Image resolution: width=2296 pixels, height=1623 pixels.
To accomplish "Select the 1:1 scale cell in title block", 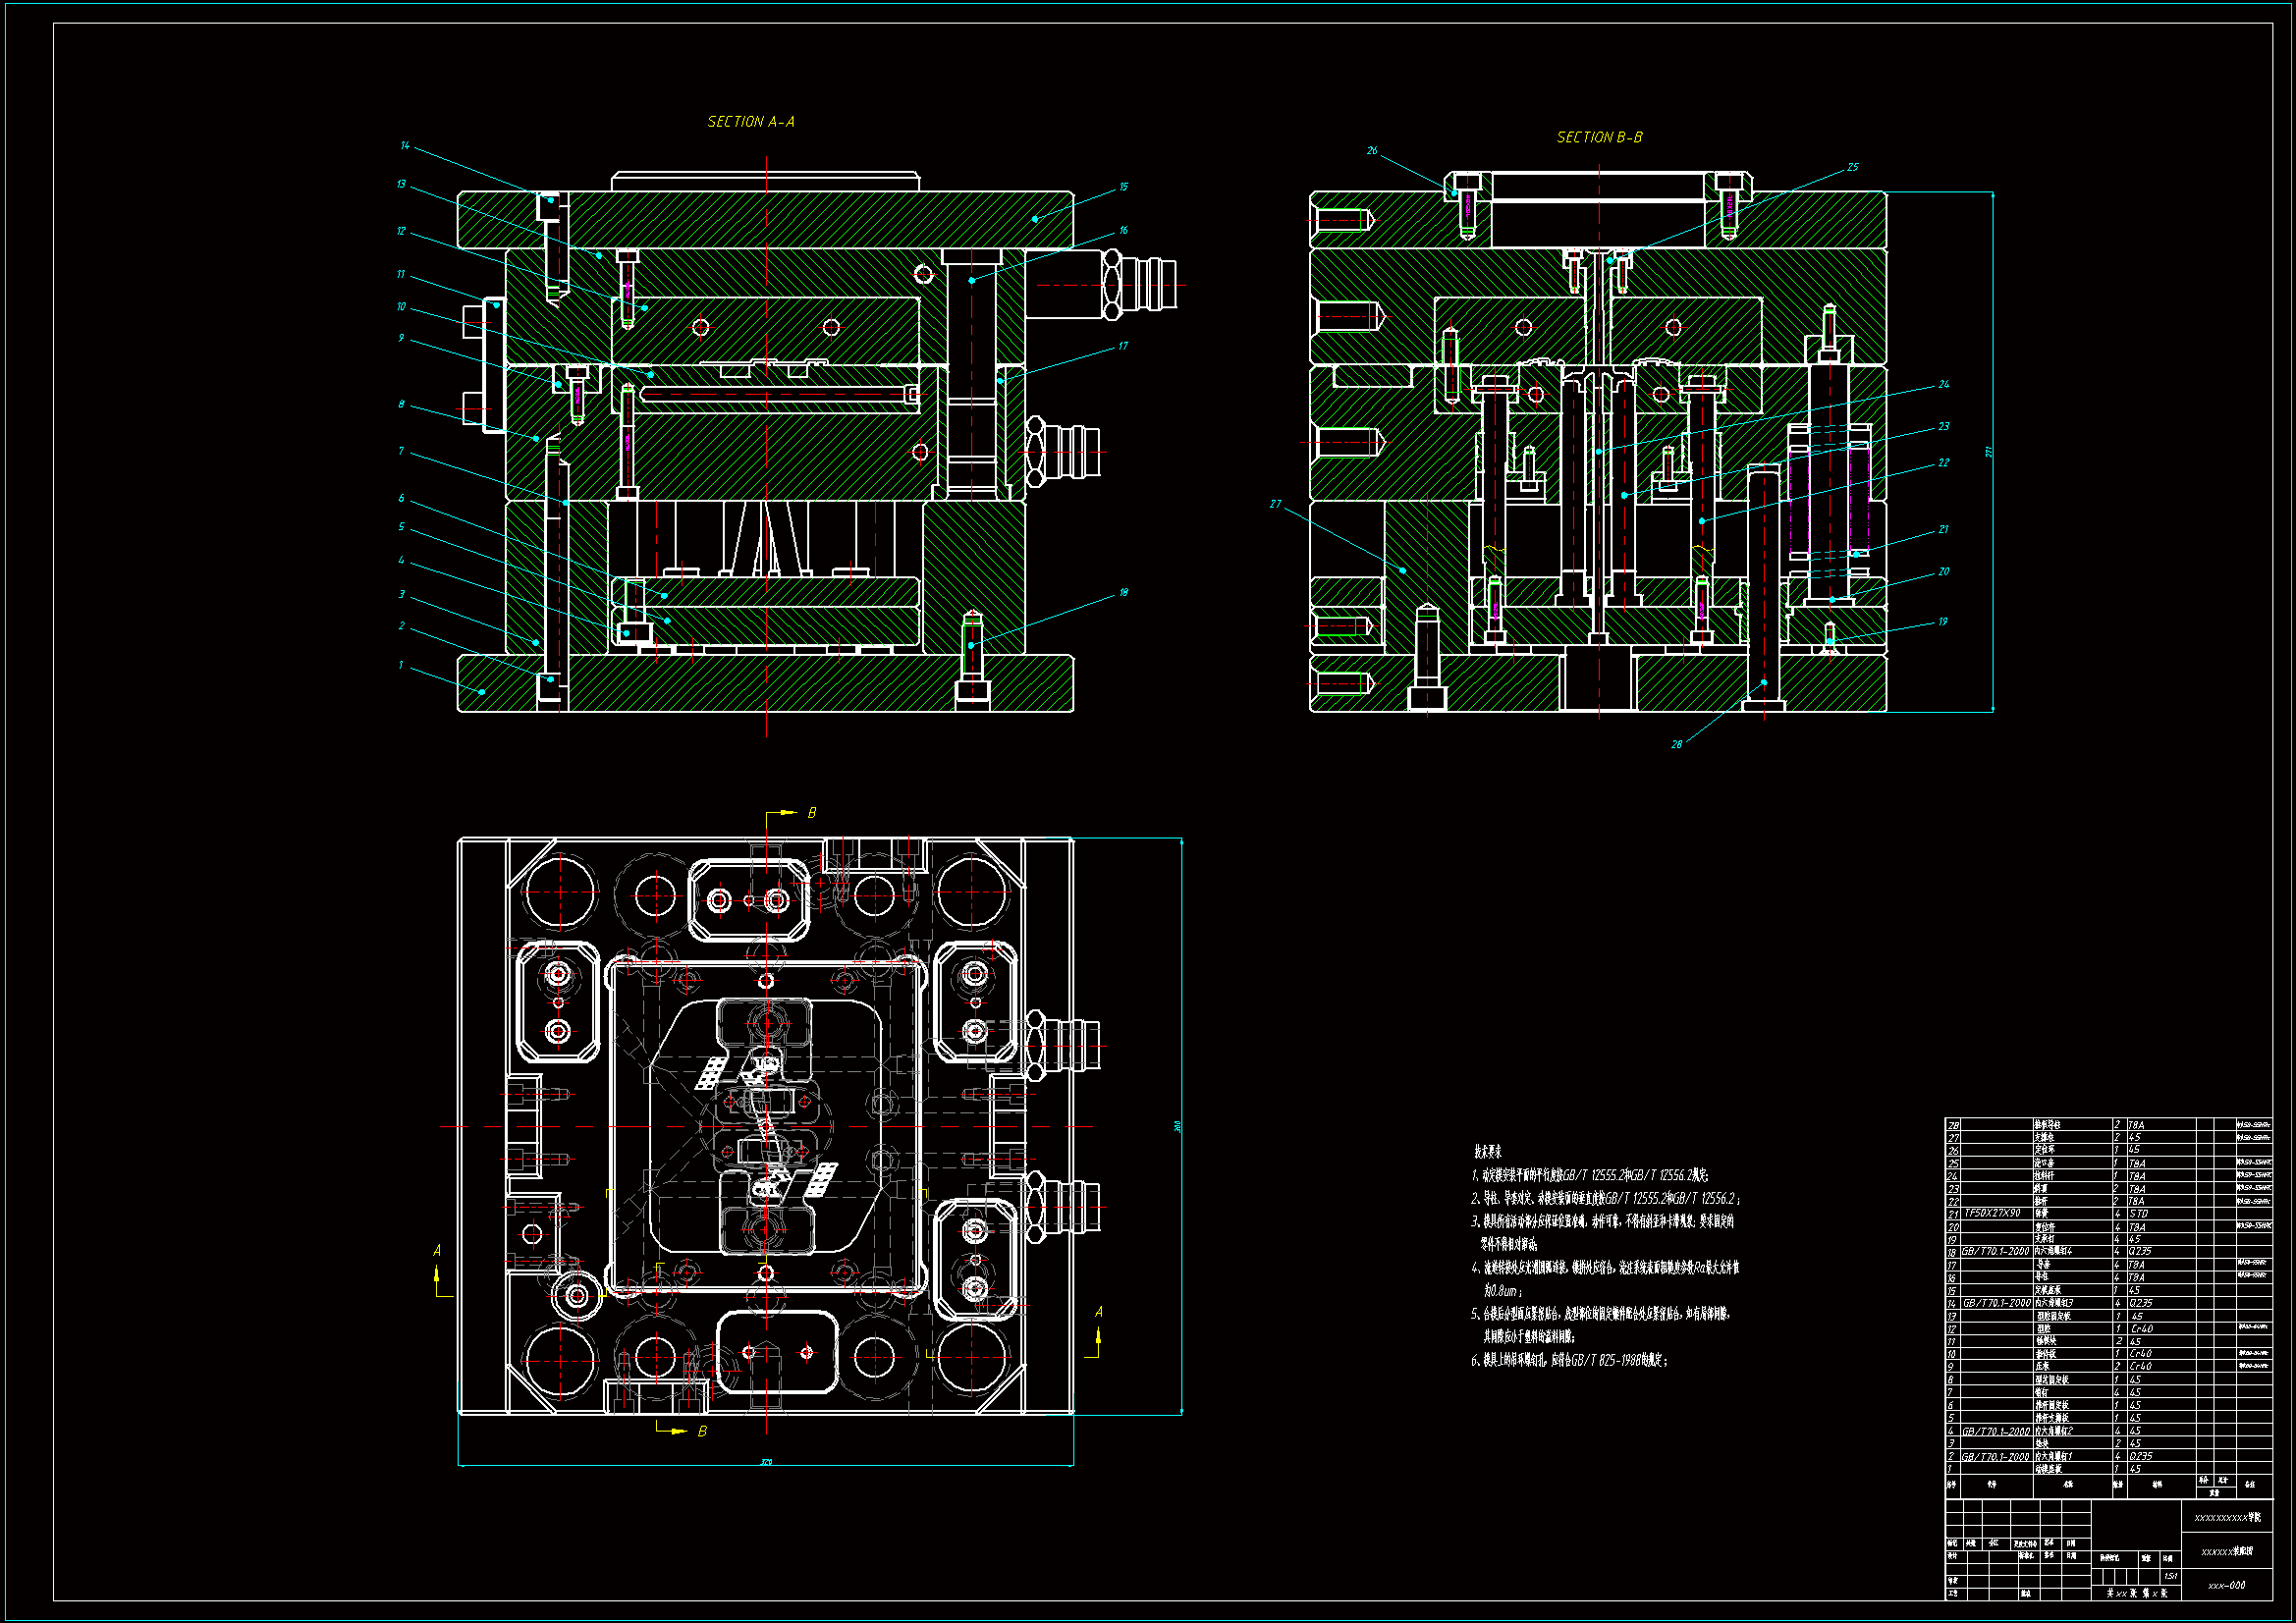I will click(2169, 1576).
